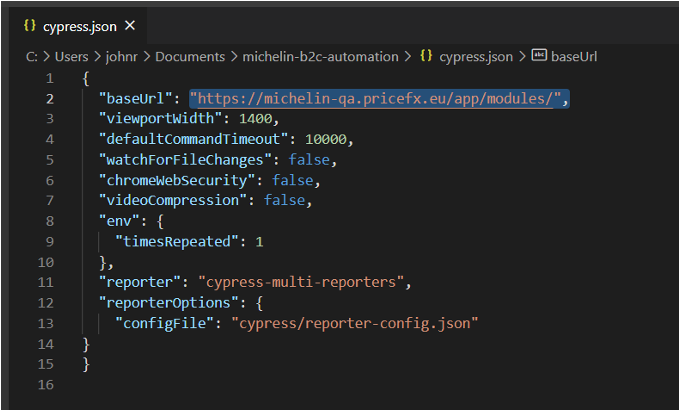Click the baseUrl symbol icon in breadcrumb
Viewport: 680px width, 410px height.
pos(539,55)
